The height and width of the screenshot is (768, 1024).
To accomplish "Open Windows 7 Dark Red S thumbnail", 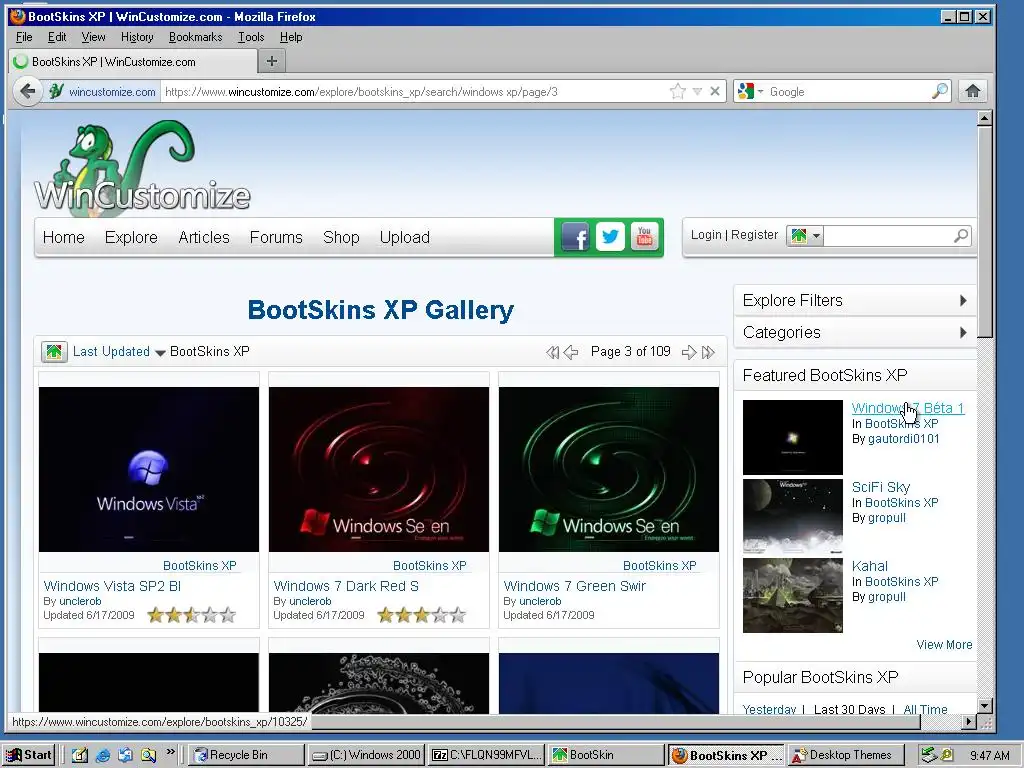I will (379, 470).
